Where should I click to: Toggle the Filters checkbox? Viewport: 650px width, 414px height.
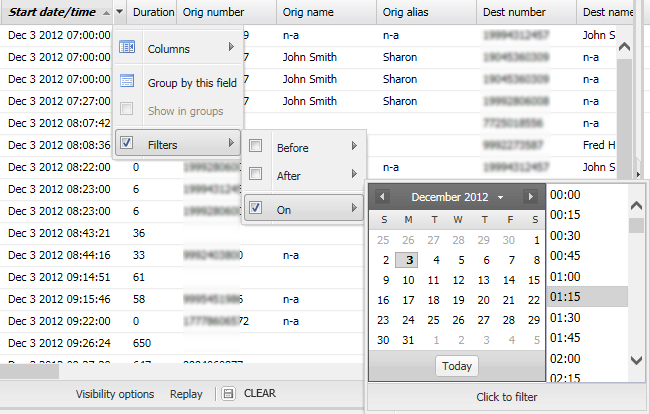[126, 144]
